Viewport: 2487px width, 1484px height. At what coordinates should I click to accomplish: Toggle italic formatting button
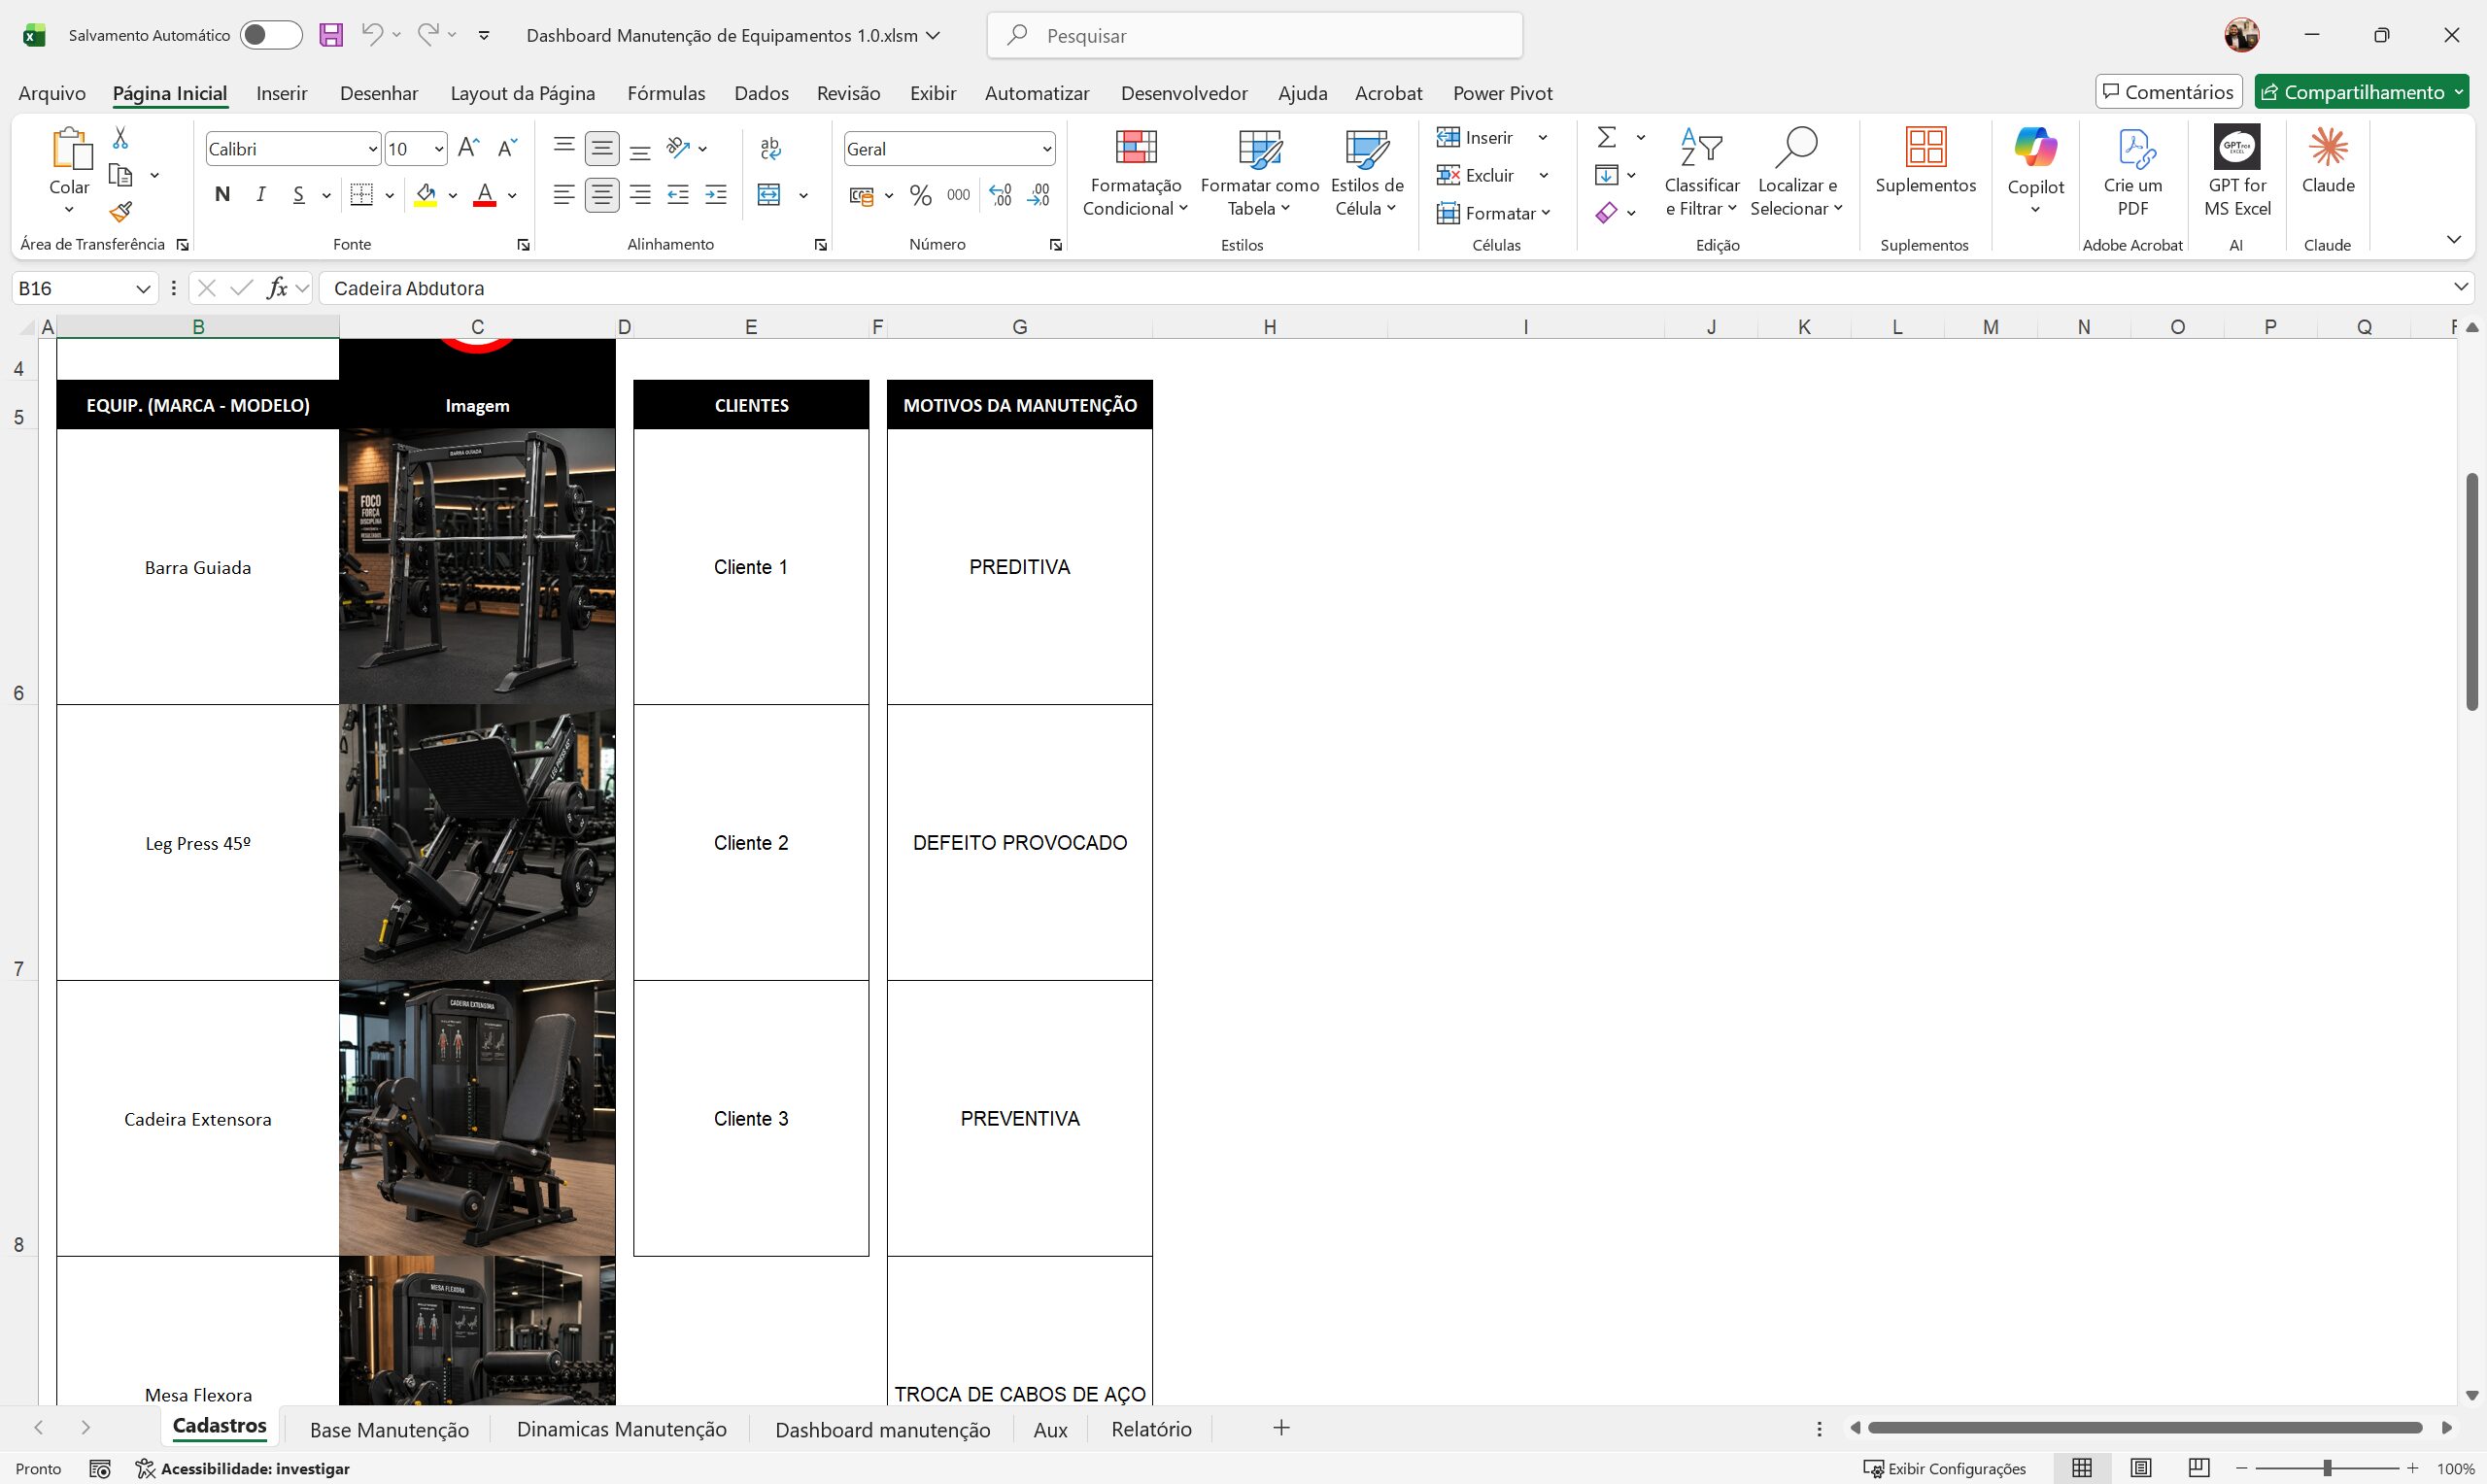coord(260,195)
